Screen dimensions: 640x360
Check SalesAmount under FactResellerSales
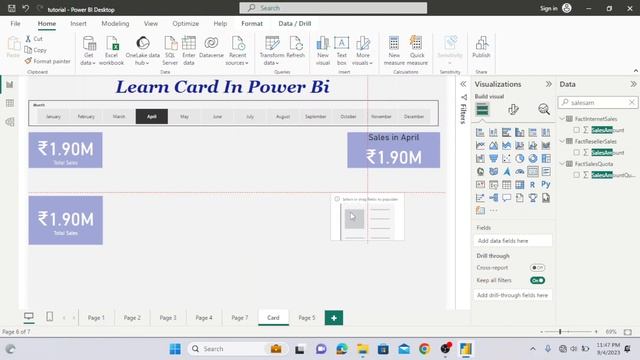(576, 152)
